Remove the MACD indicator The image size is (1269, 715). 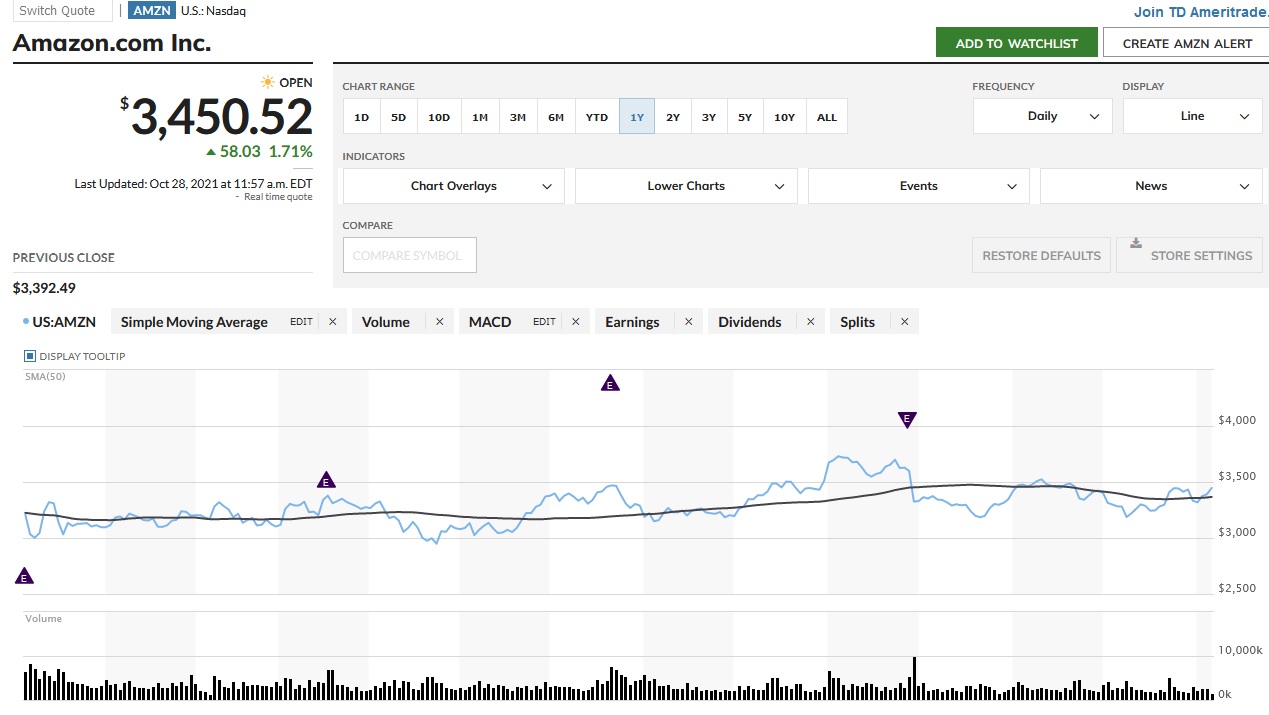pyautogui.click(x=575, y=322)
